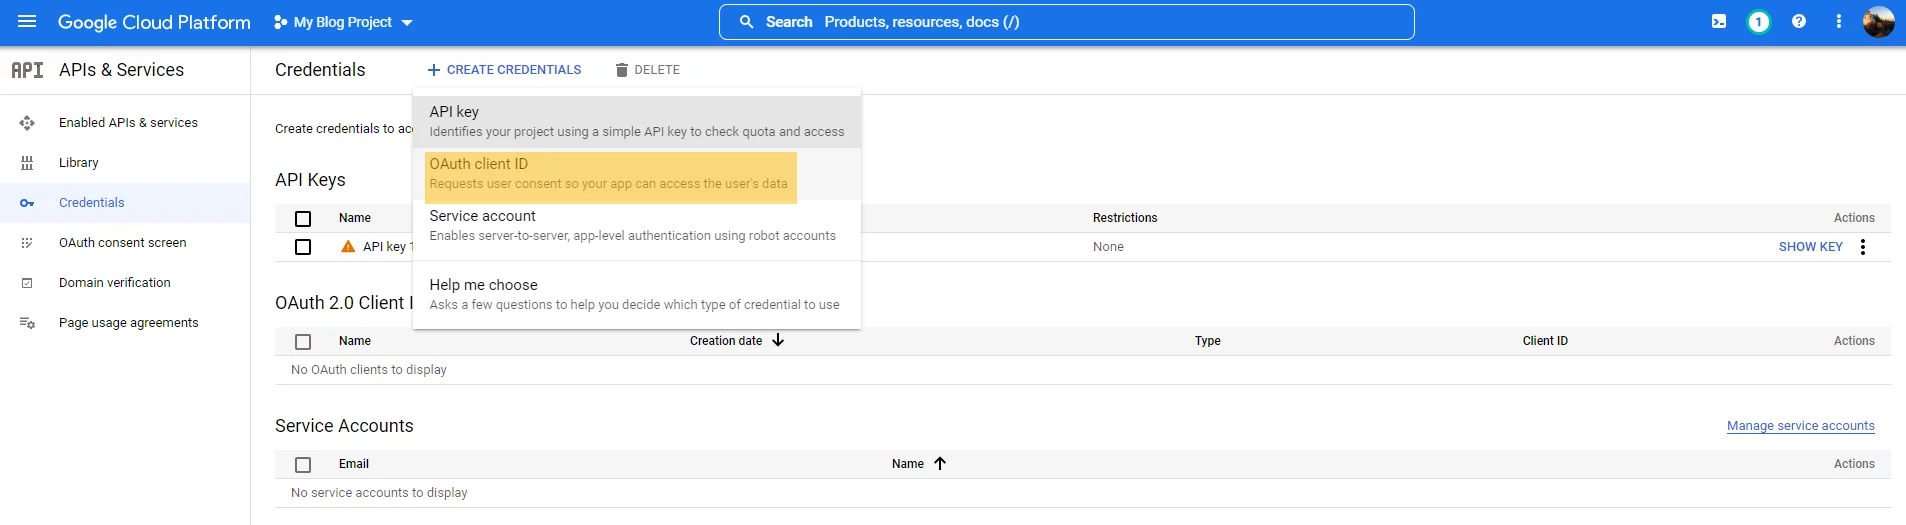Click the Domain verification checkbox icon in sidebar
The height and width of the screenshot is (525, 1906).
(x=27, y=283)
